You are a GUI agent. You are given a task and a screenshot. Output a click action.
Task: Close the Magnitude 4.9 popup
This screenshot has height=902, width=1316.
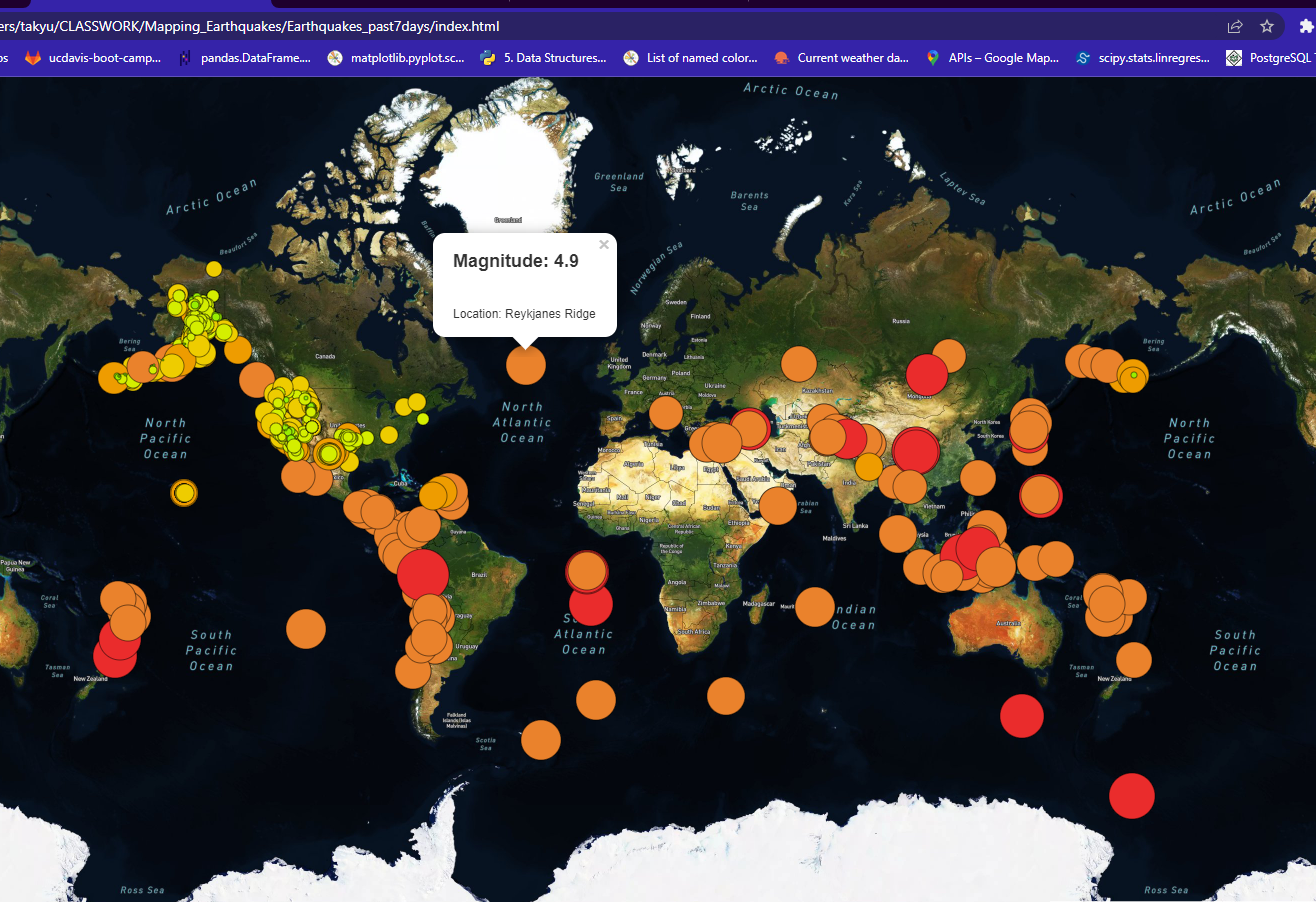[604, 244]
